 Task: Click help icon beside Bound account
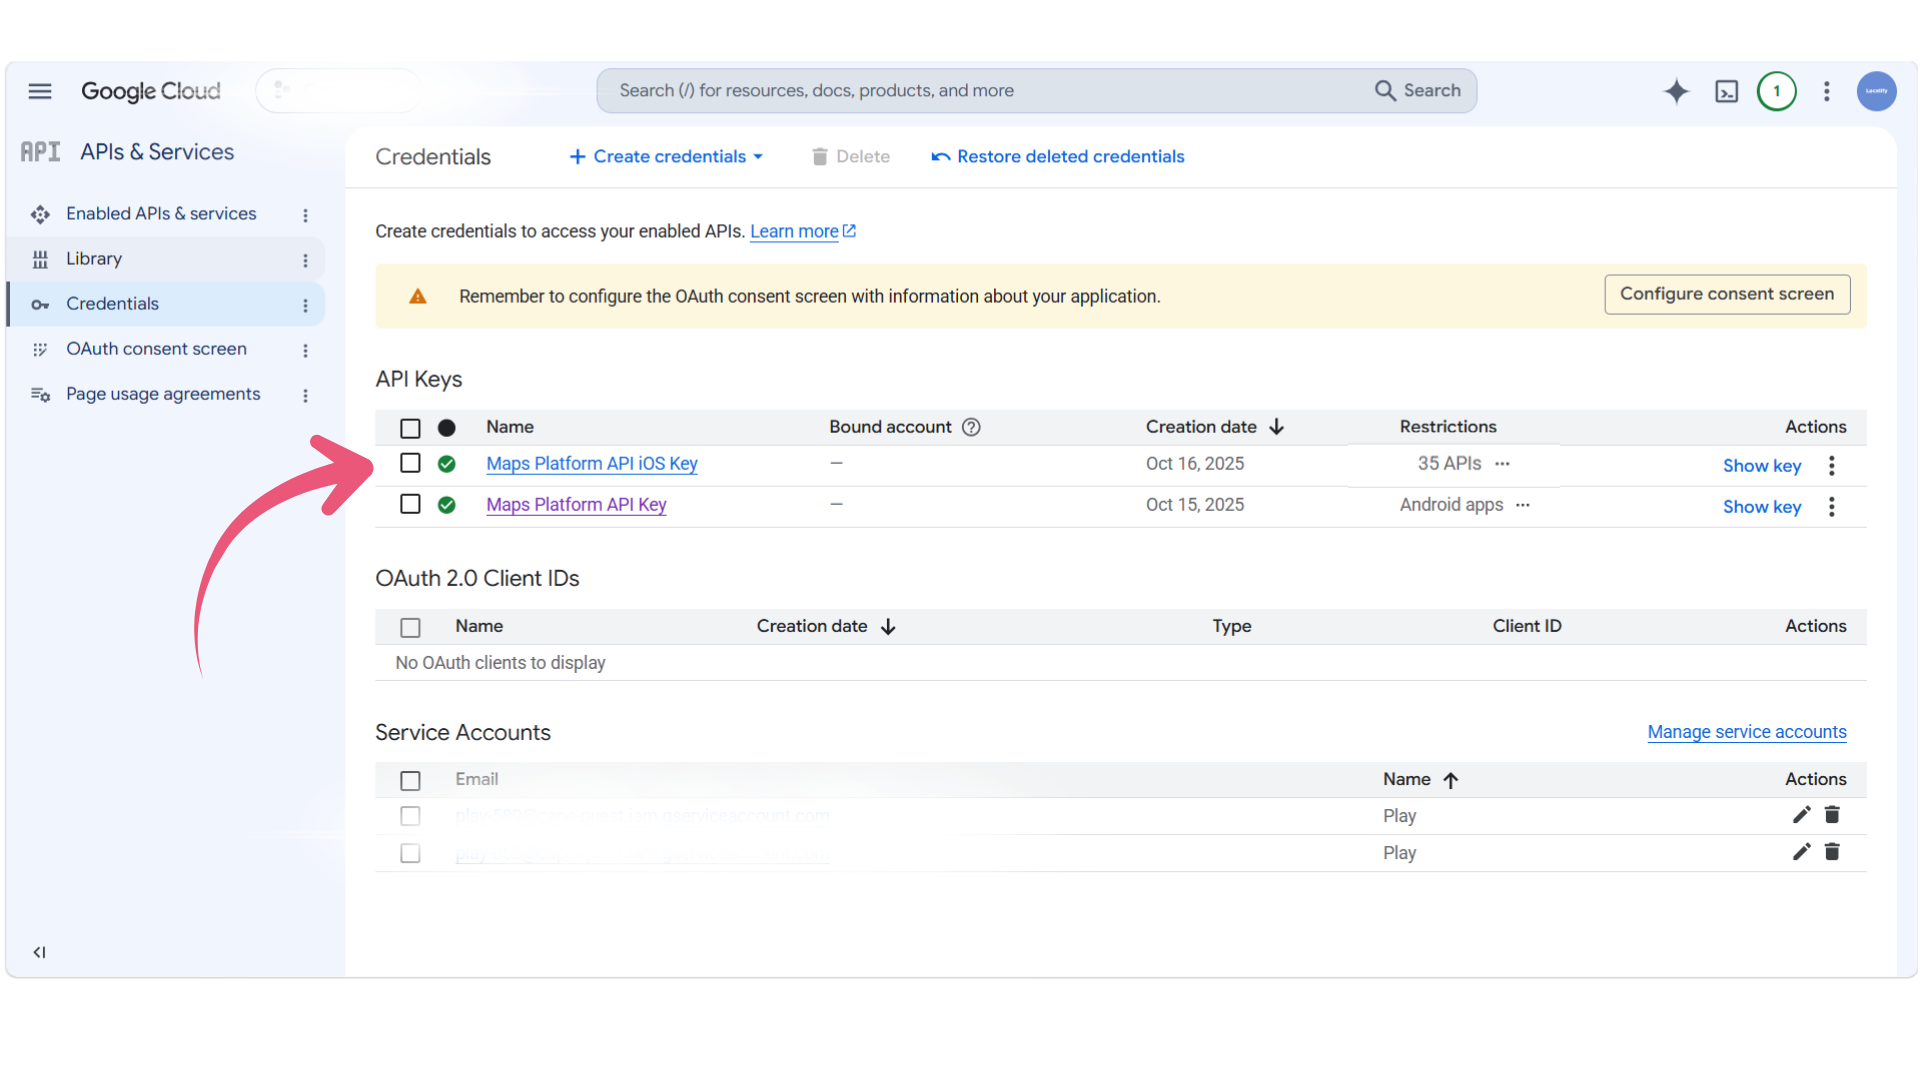point(971,427)
